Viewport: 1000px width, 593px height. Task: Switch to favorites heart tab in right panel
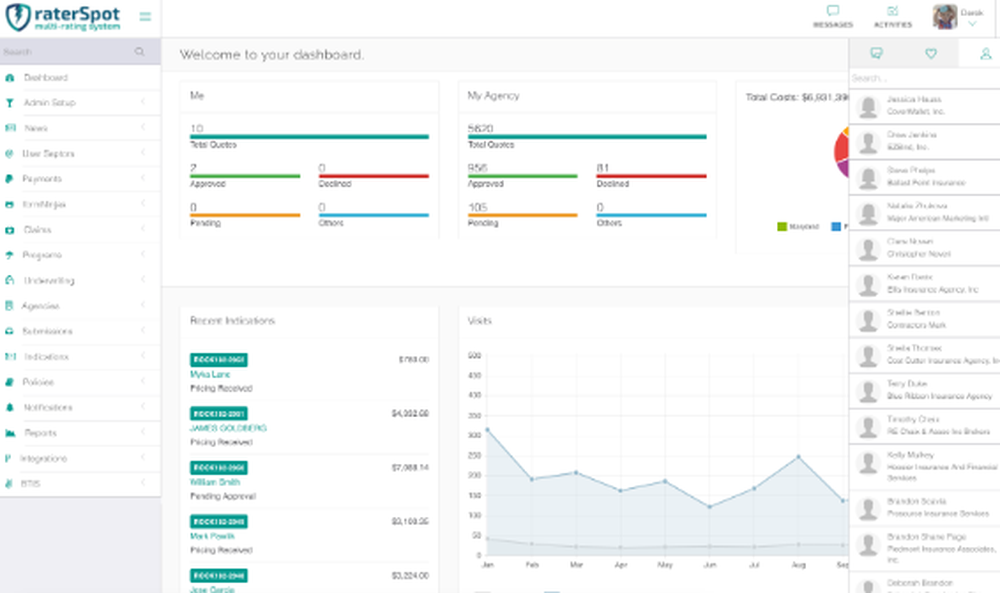click(931, 53)
